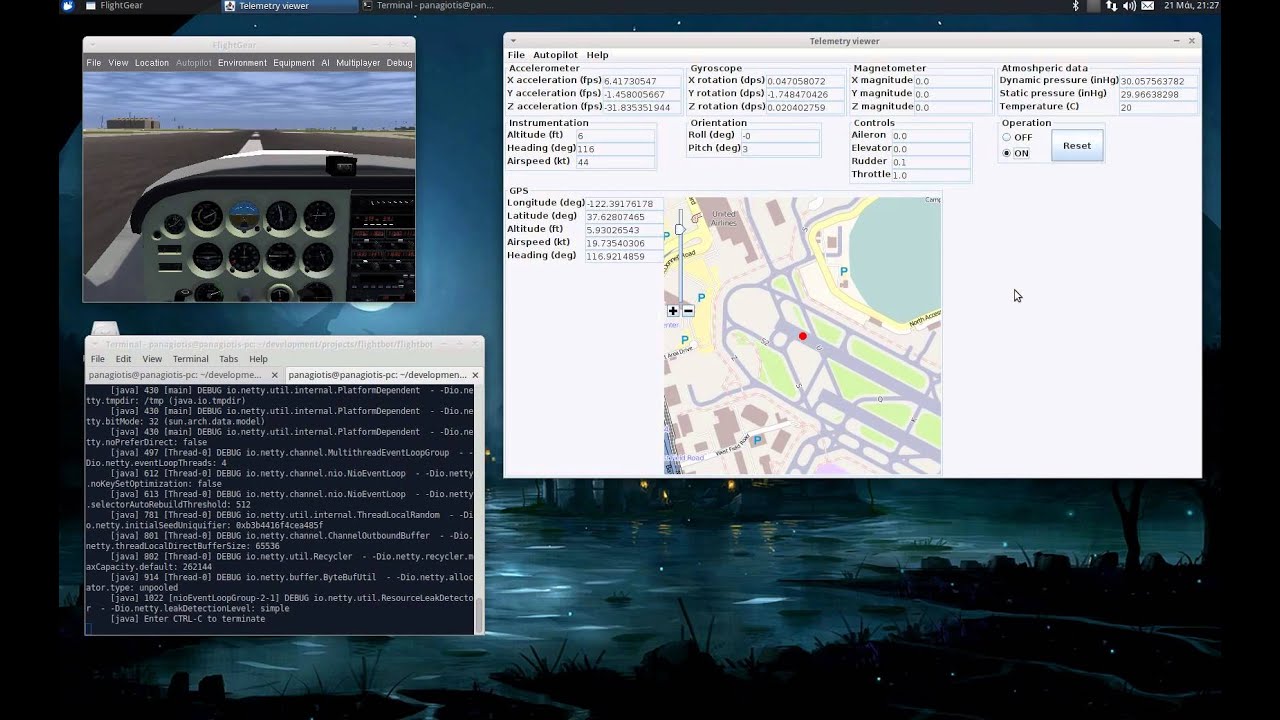
Task: Open Help menu in Telemetry viewer
Action: 597,55
